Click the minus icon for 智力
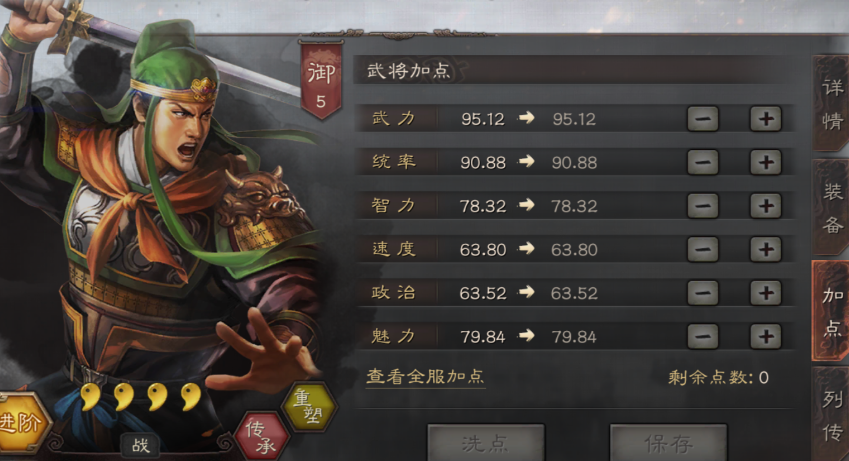 703,206
